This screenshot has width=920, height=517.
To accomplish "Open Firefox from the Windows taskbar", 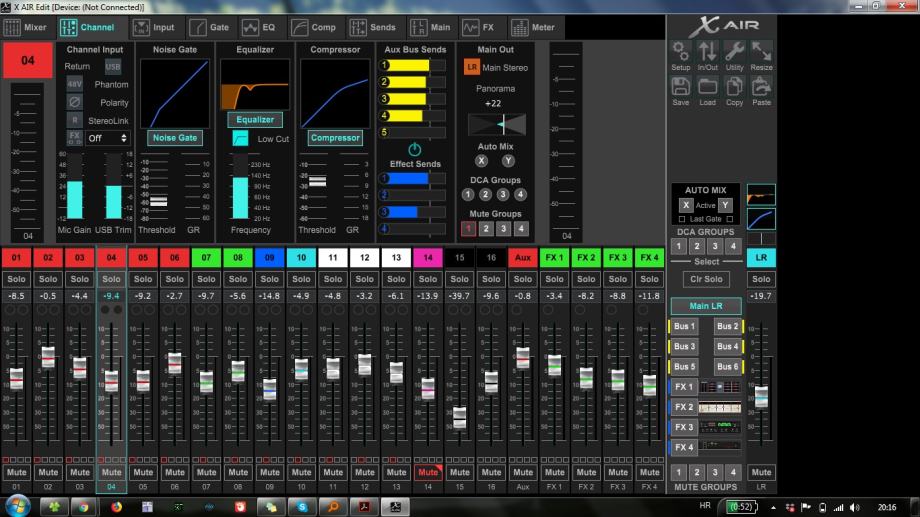I will pos(116,507).
